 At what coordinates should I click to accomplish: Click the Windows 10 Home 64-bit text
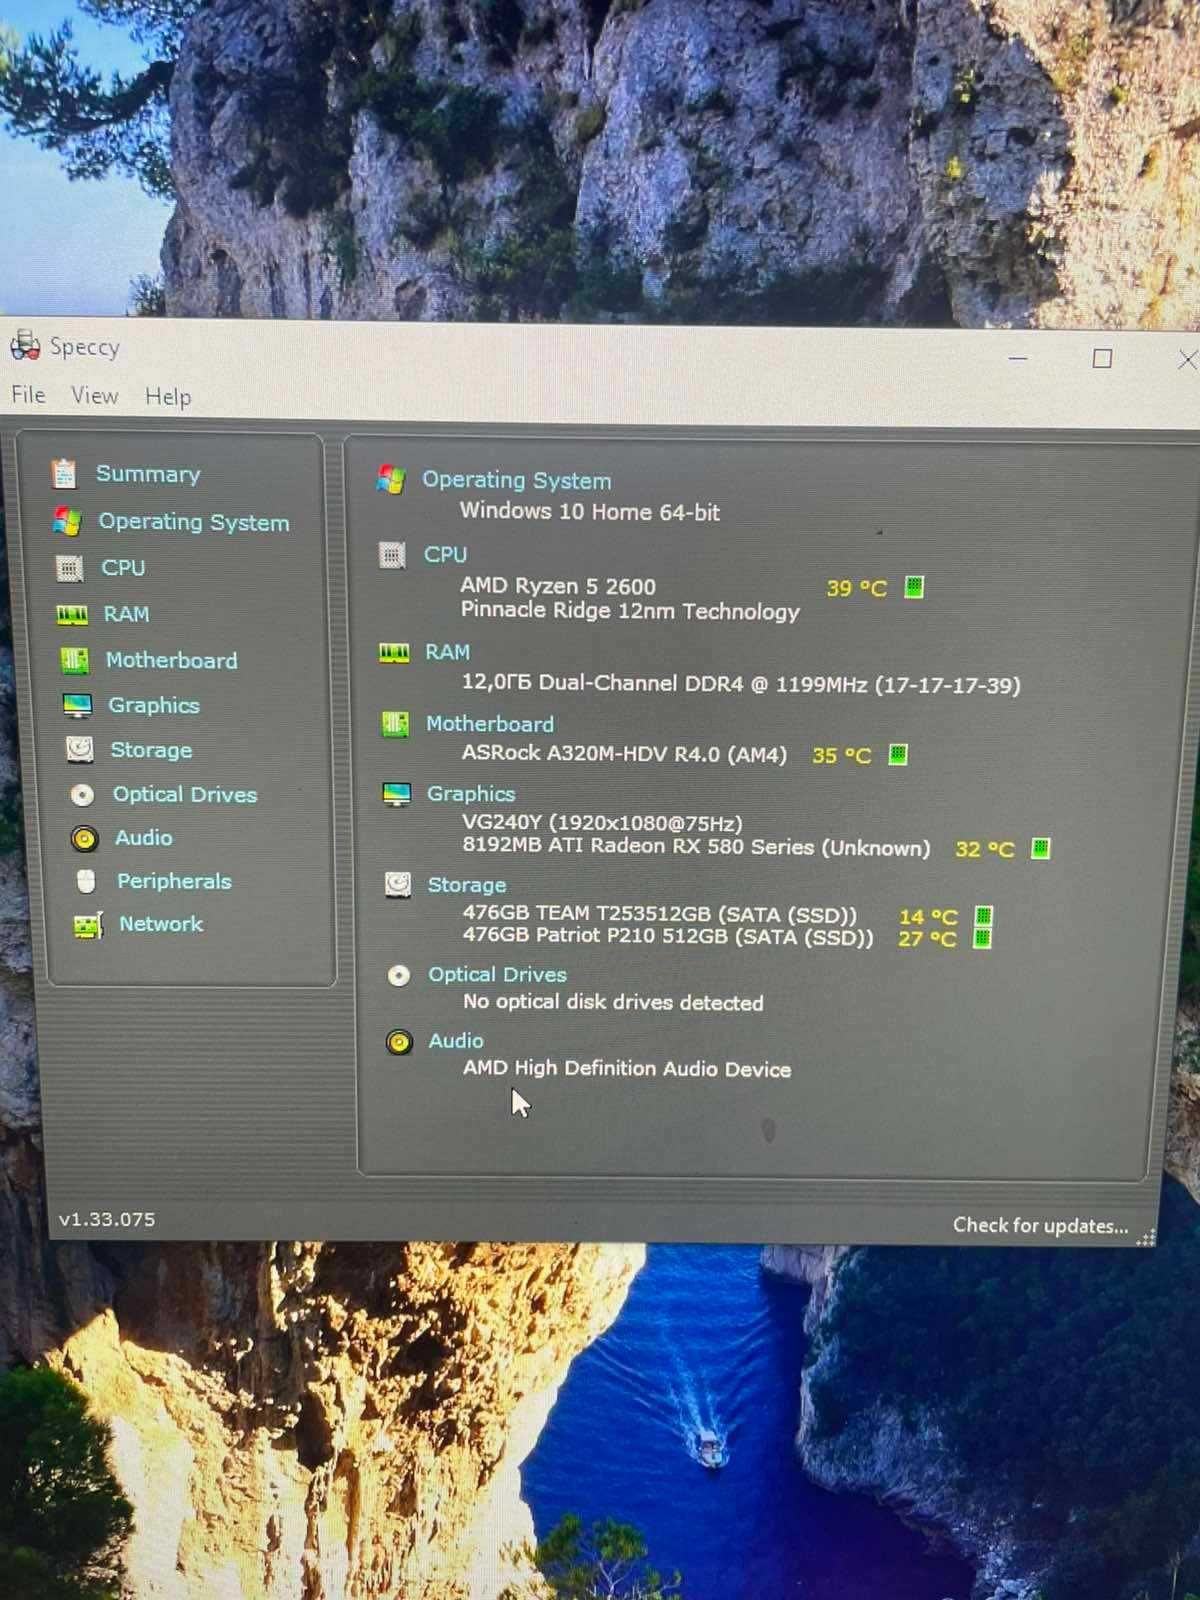coord(590,512)
